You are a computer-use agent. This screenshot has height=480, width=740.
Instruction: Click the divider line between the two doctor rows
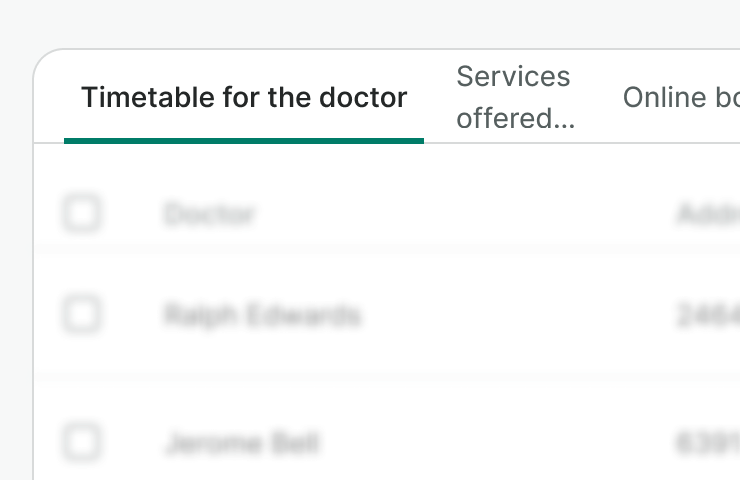[400, 377]
